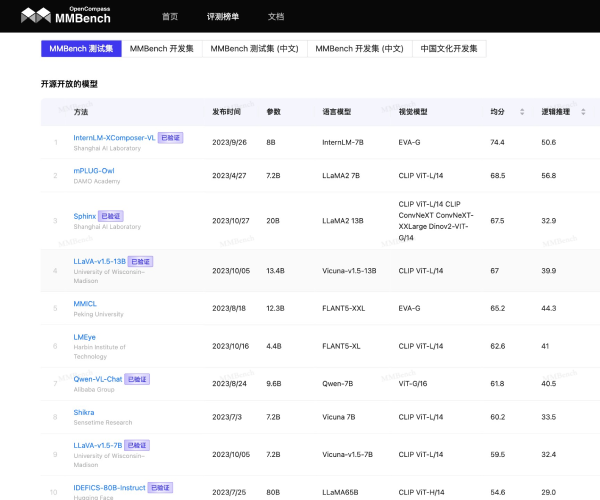Select the MMBench 测试集 tab

click(80, 48)
